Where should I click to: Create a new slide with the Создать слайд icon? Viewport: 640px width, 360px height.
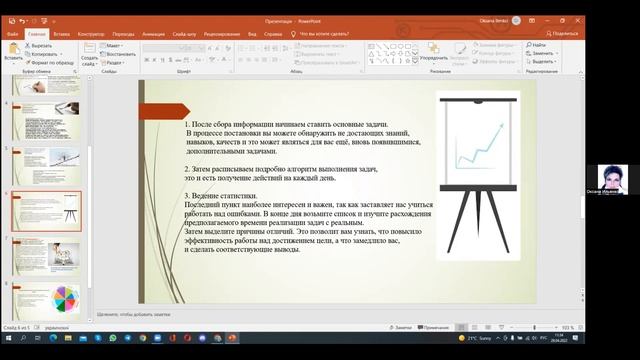coord(89,49)
